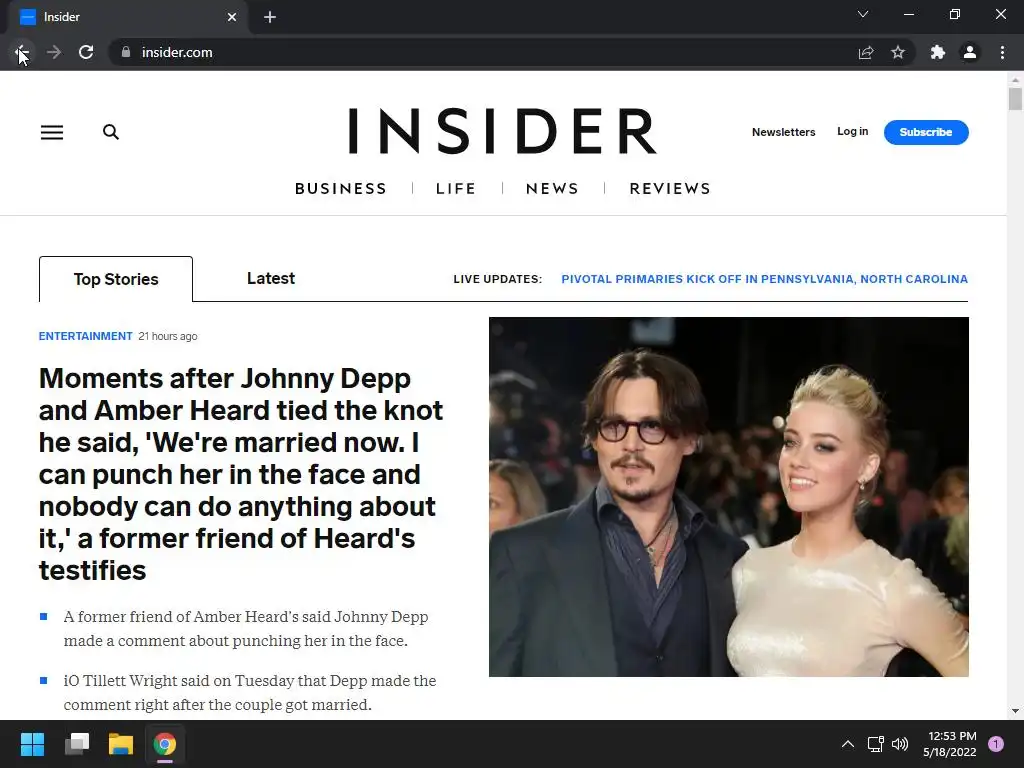Click the '21 hours ago' timestamp

click(x=168, y=336)
